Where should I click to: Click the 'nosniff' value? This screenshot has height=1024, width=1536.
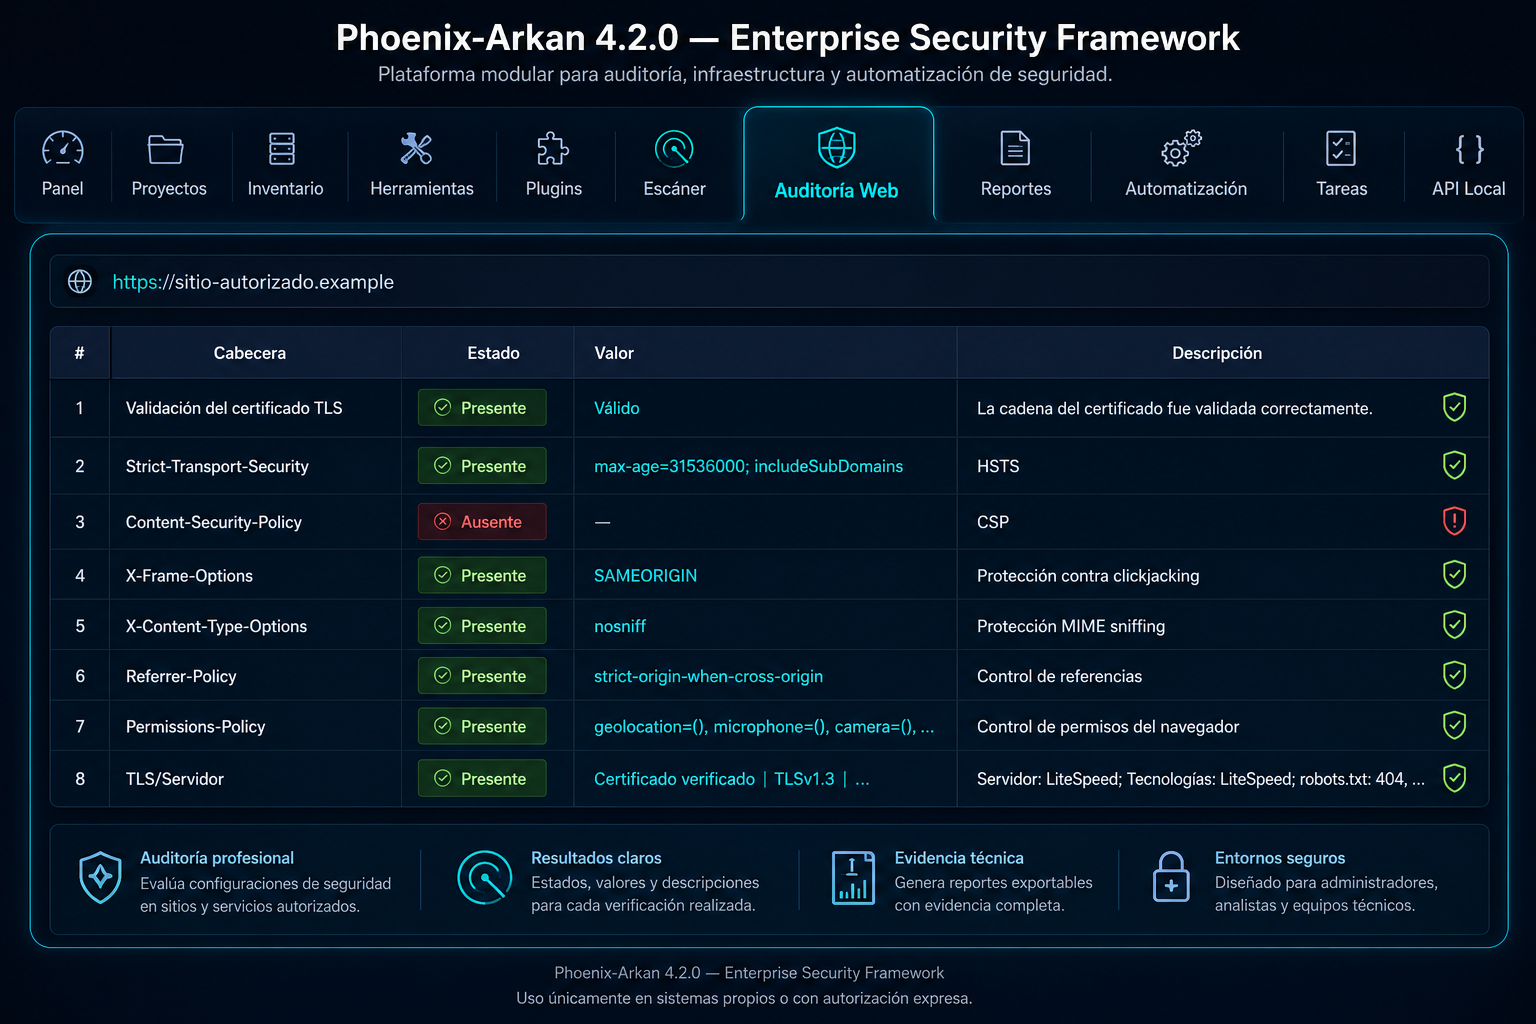[620, 626]
